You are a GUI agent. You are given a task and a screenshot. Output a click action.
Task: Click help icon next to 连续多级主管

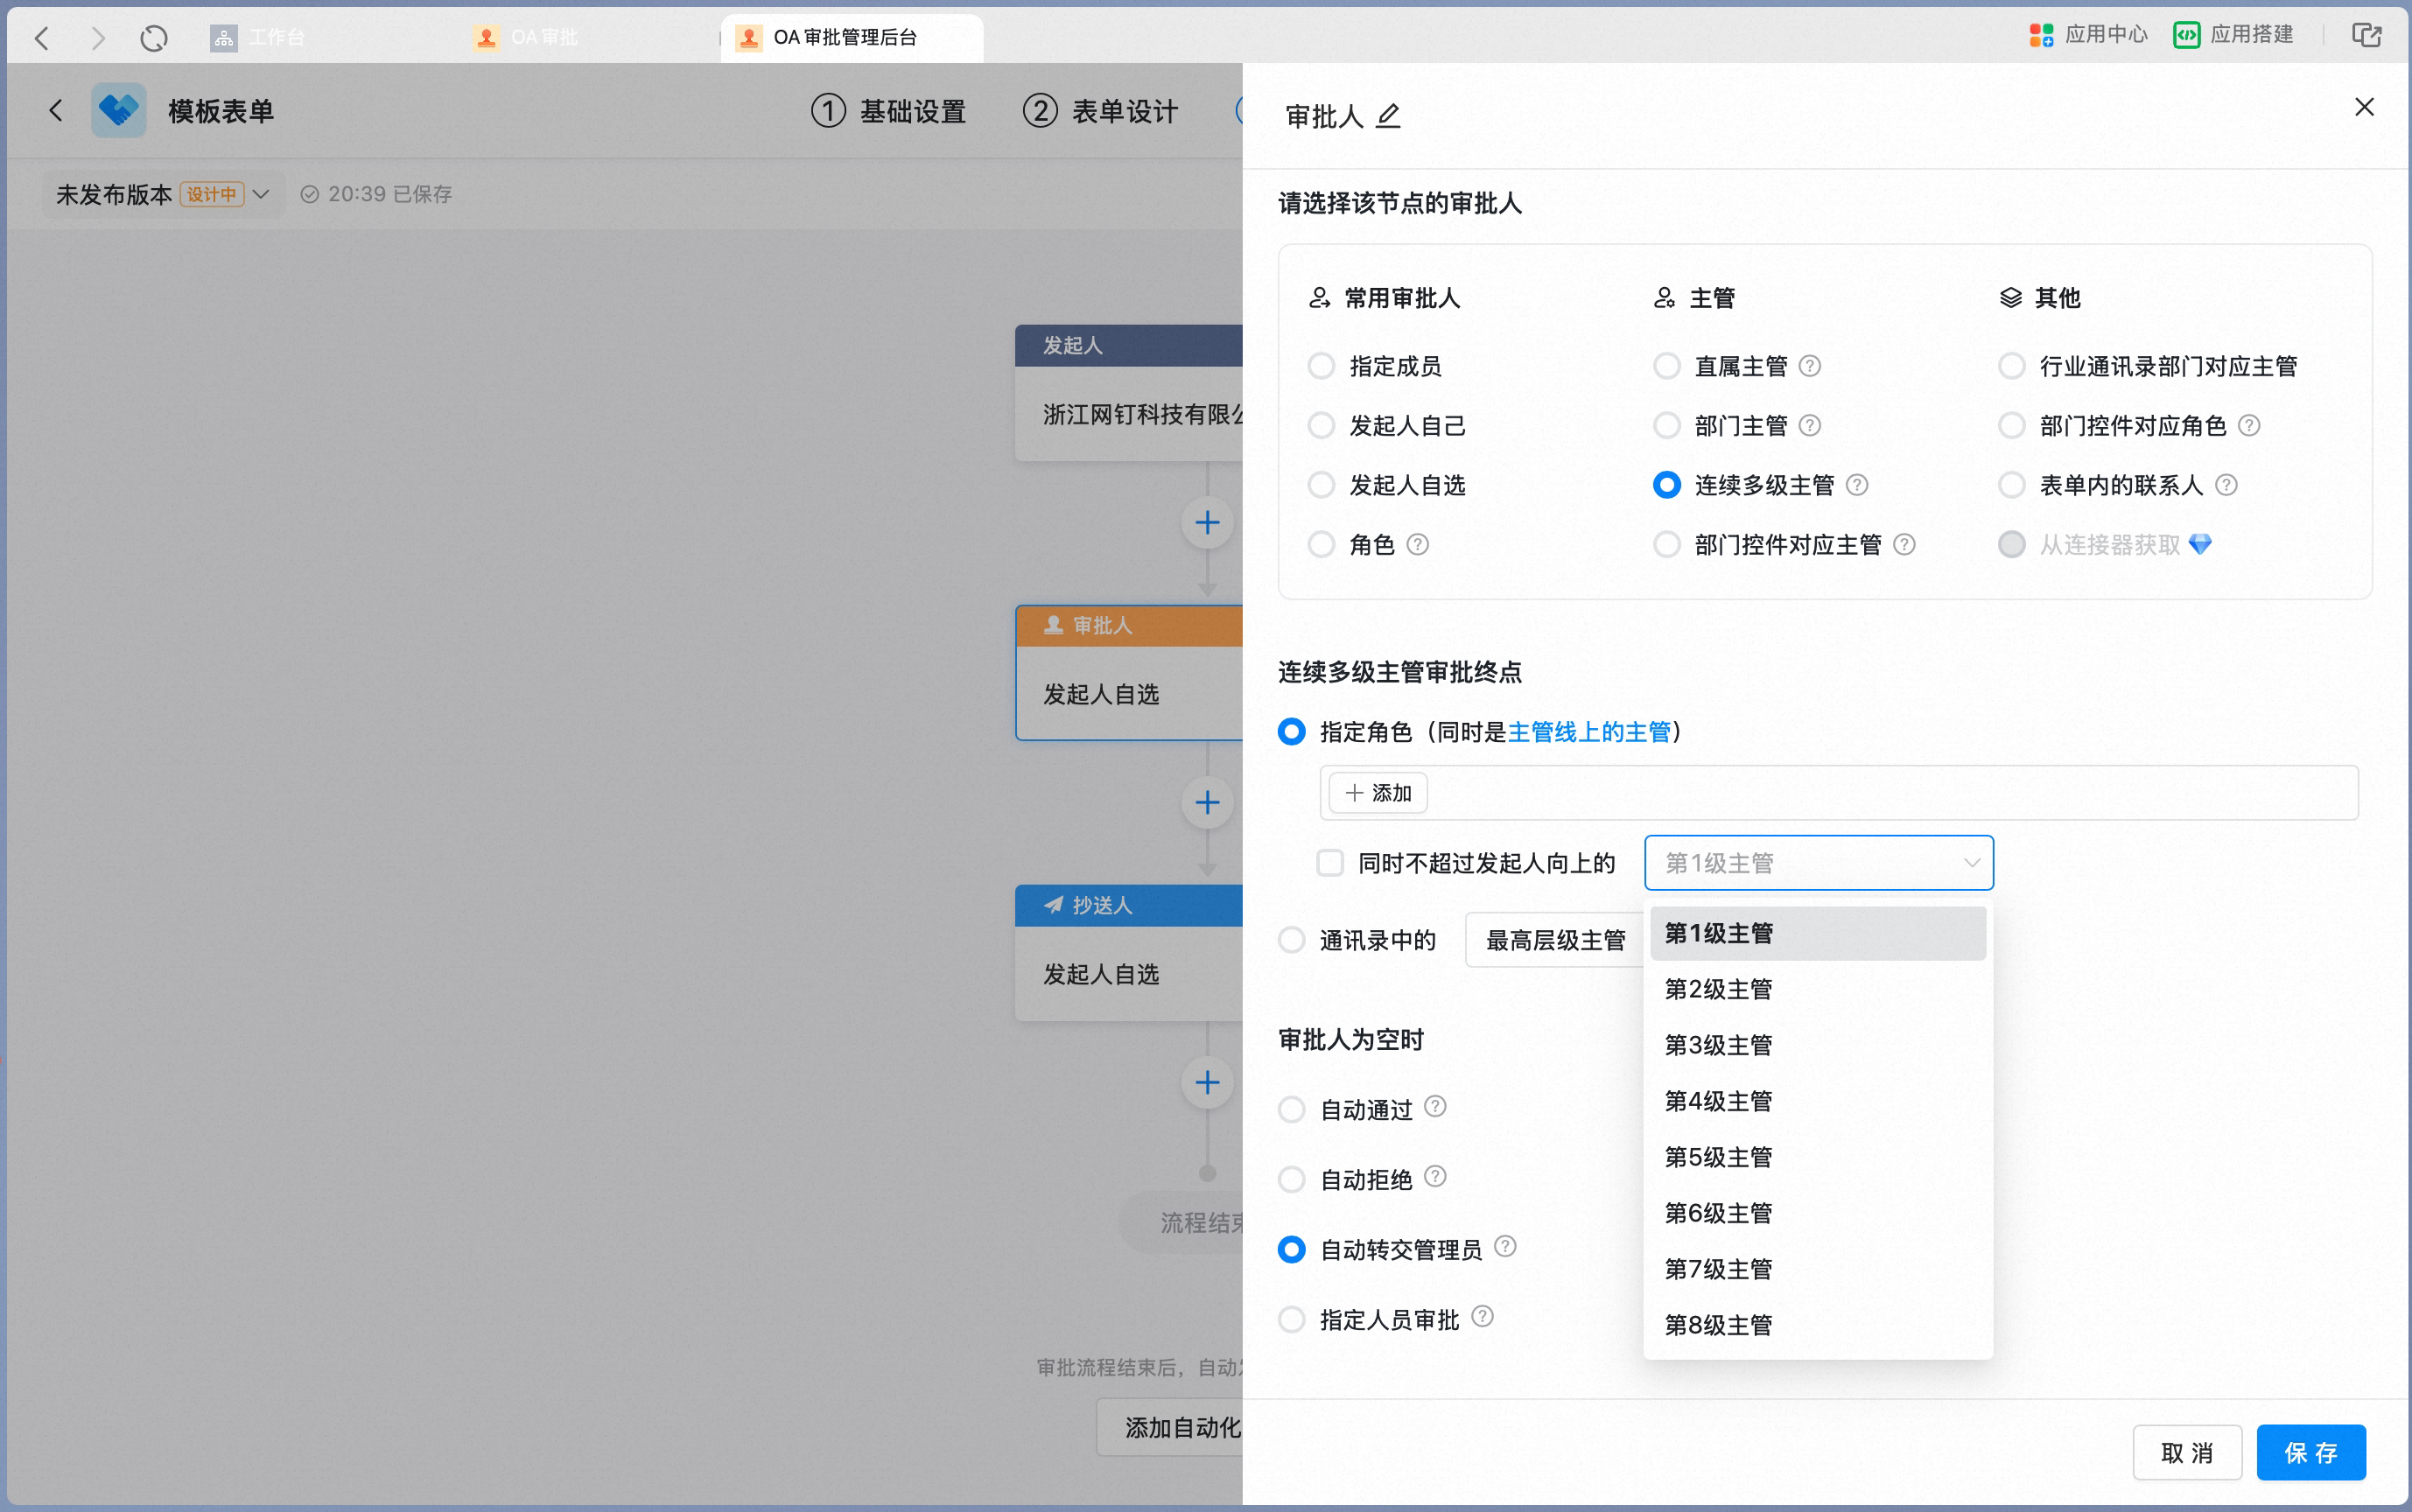(1856, 485)
